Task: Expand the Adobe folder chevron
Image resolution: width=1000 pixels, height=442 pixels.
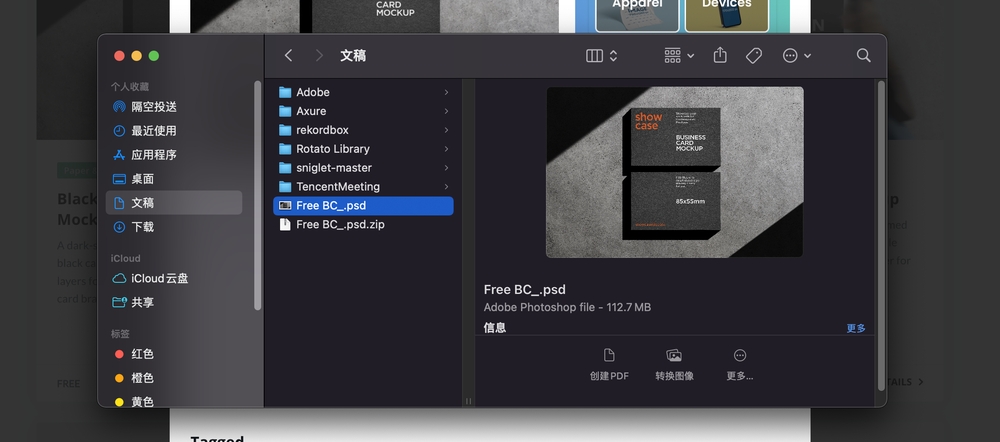Action: [x=446, y=92]
